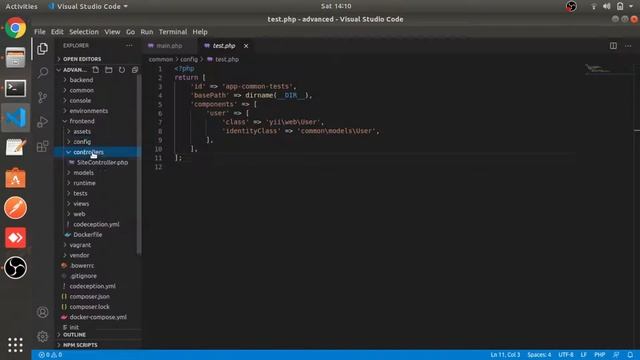
Task: Open Terminal from the dock
Action: point(16,88)
